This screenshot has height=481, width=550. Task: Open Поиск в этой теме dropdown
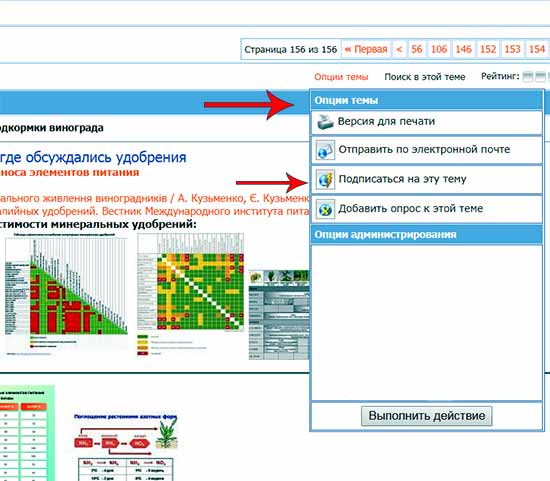(x=425, y=77)
